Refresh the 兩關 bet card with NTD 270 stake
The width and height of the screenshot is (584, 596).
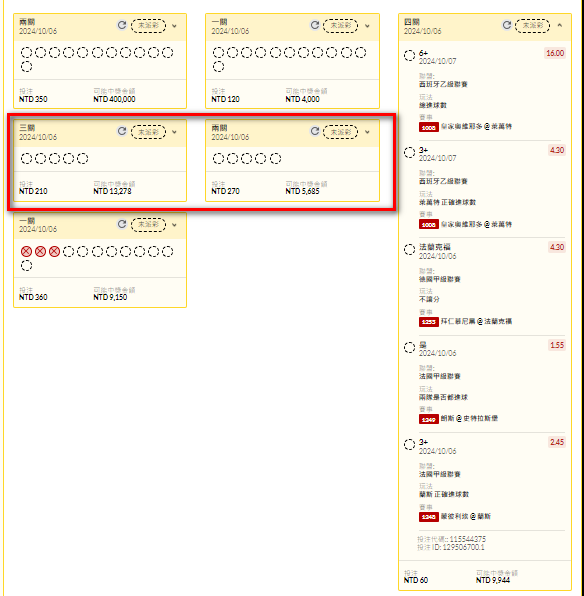314,132
